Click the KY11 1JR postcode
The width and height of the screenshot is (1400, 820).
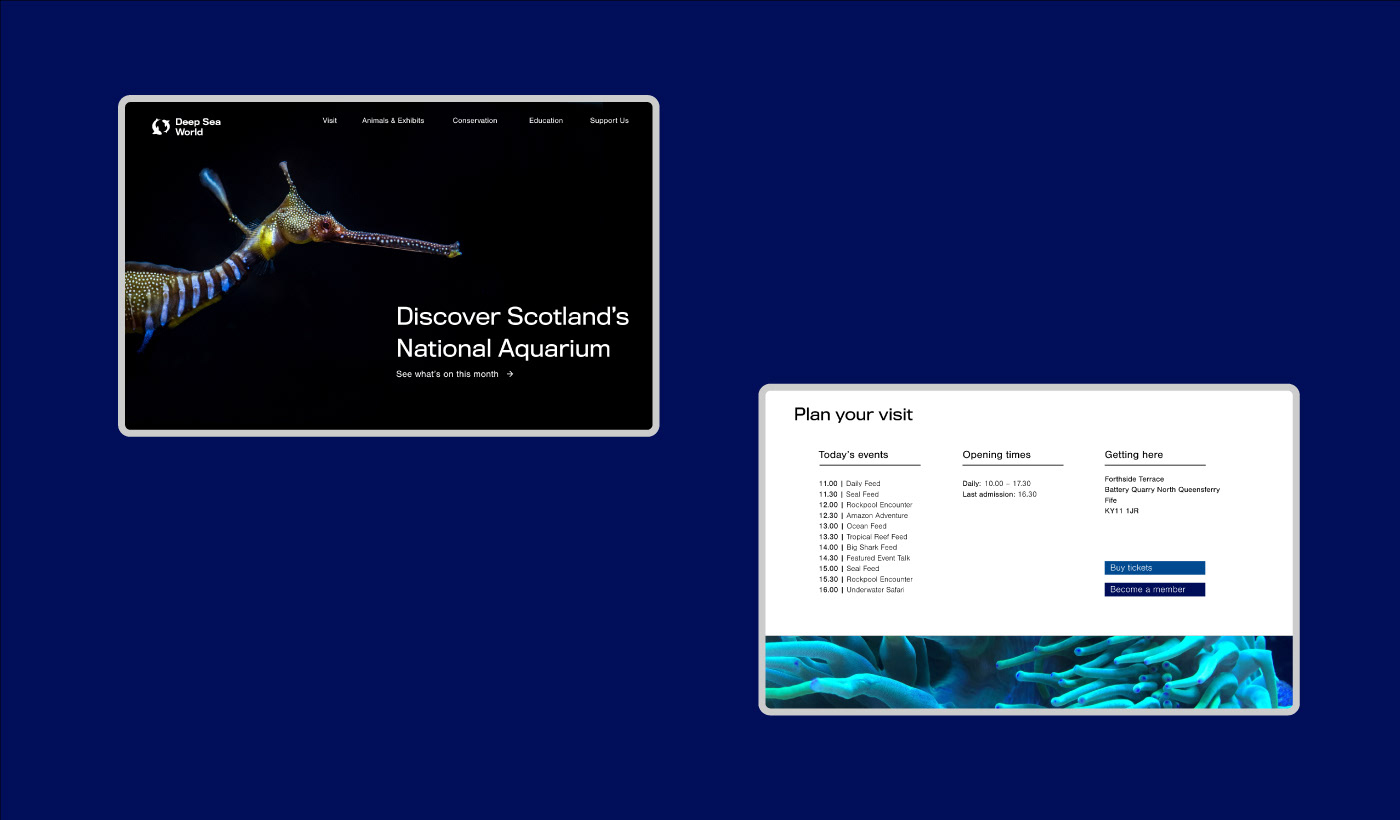(1121, 511)
